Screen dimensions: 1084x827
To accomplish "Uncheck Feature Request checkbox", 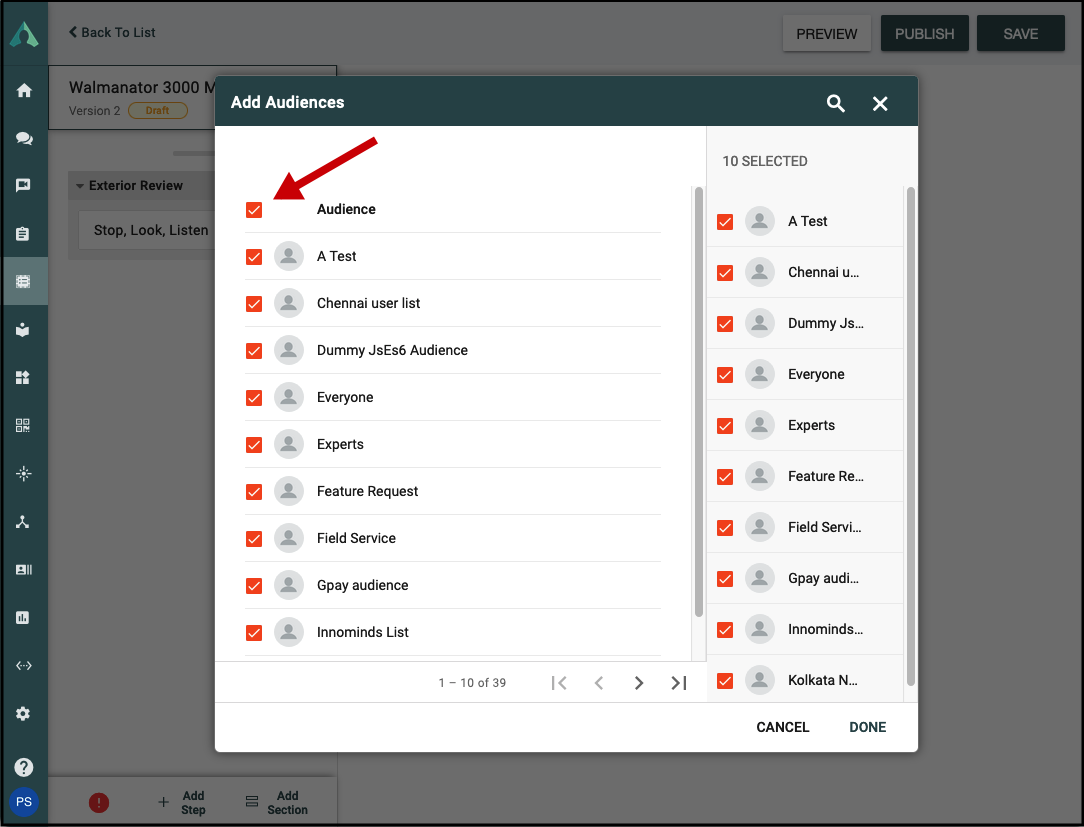I will point(254,492).
